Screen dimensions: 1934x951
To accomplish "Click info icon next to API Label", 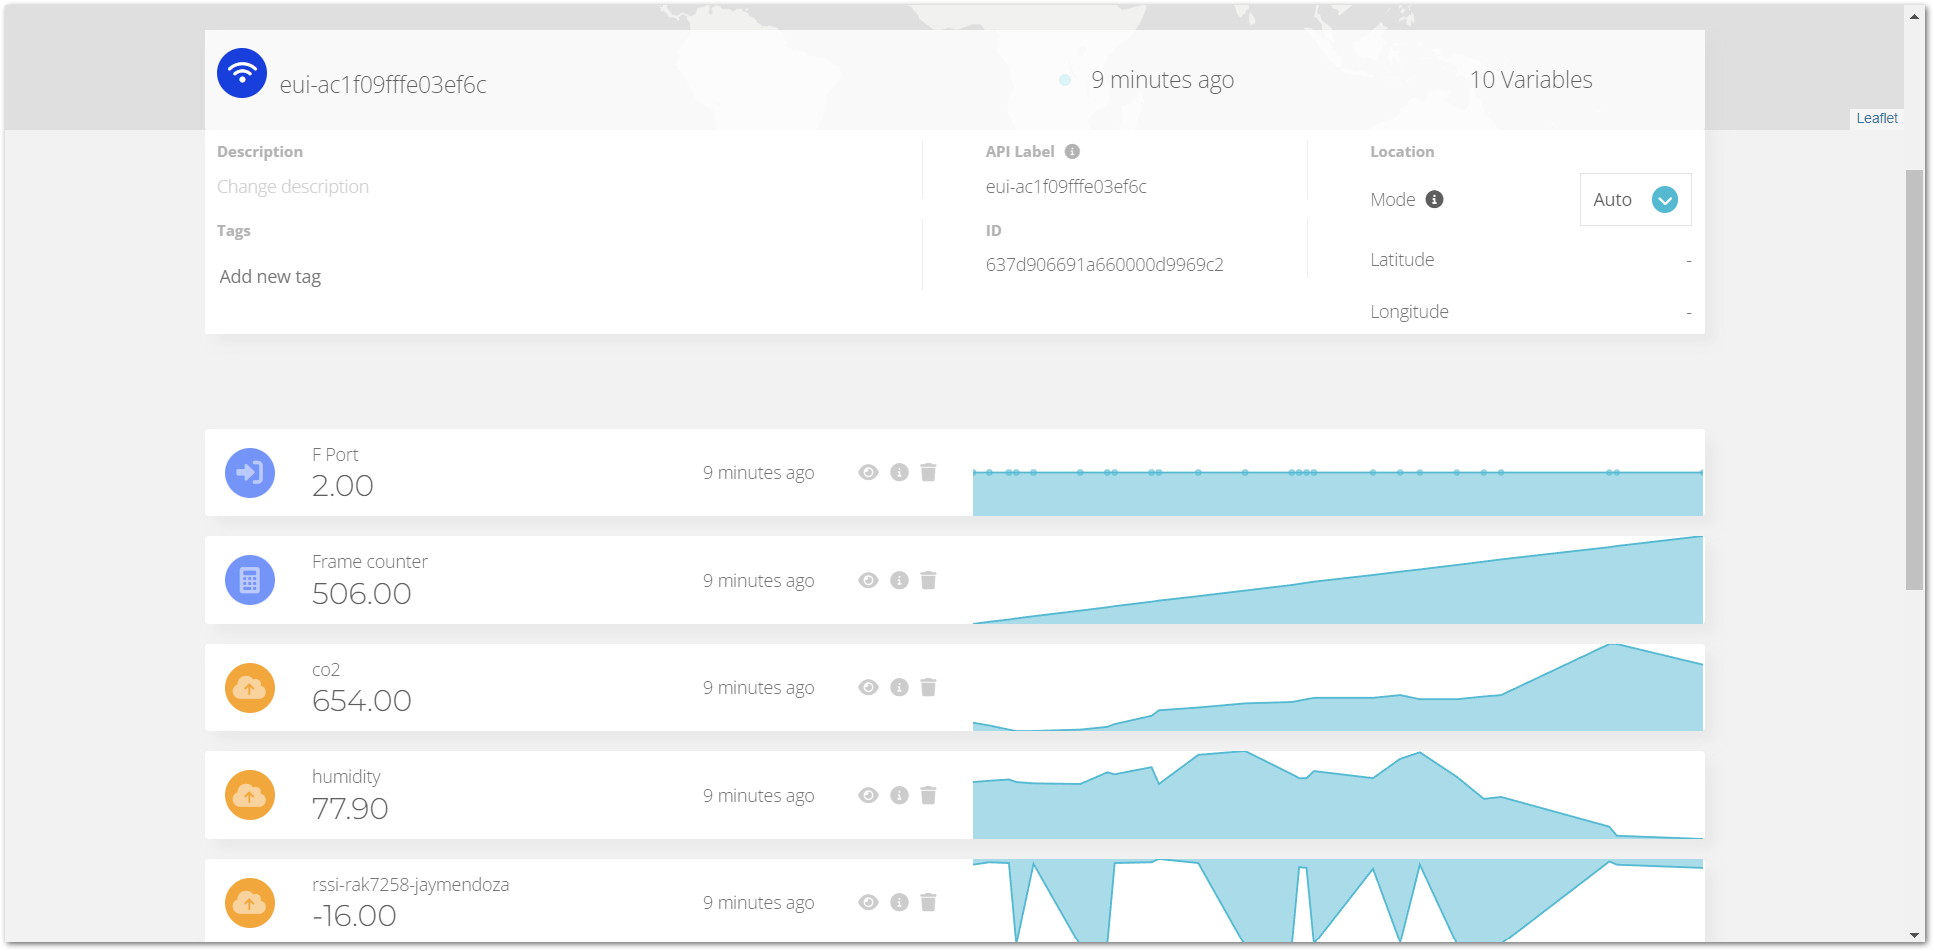I will point(1072,152).
